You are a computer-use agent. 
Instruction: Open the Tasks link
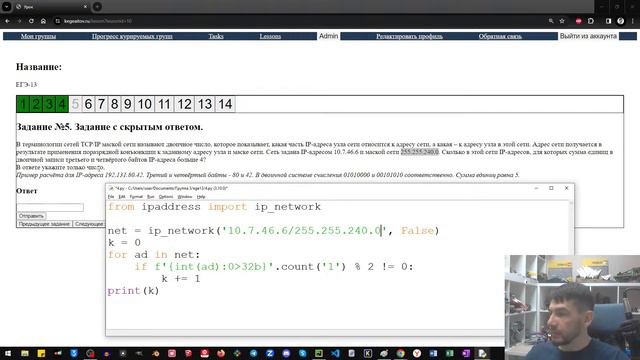pos(216,36)
